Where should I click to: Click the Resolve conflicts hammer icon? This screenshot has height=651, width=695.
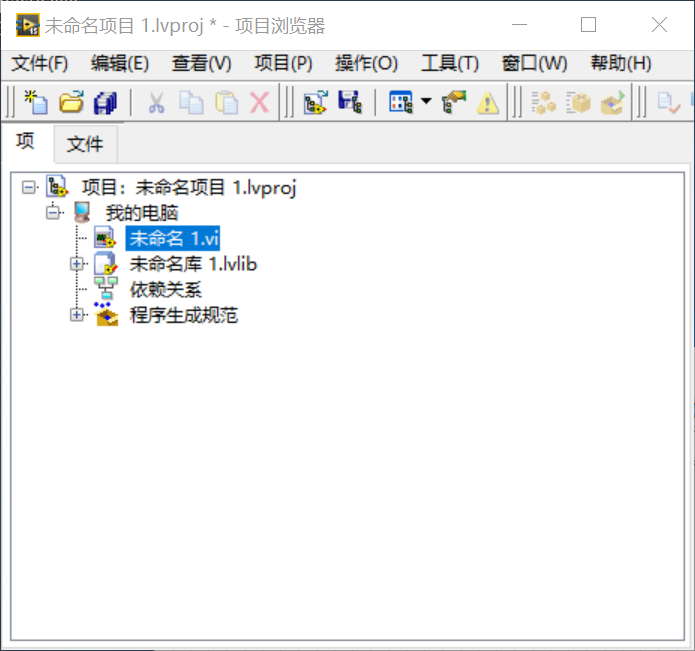[454, 102]
